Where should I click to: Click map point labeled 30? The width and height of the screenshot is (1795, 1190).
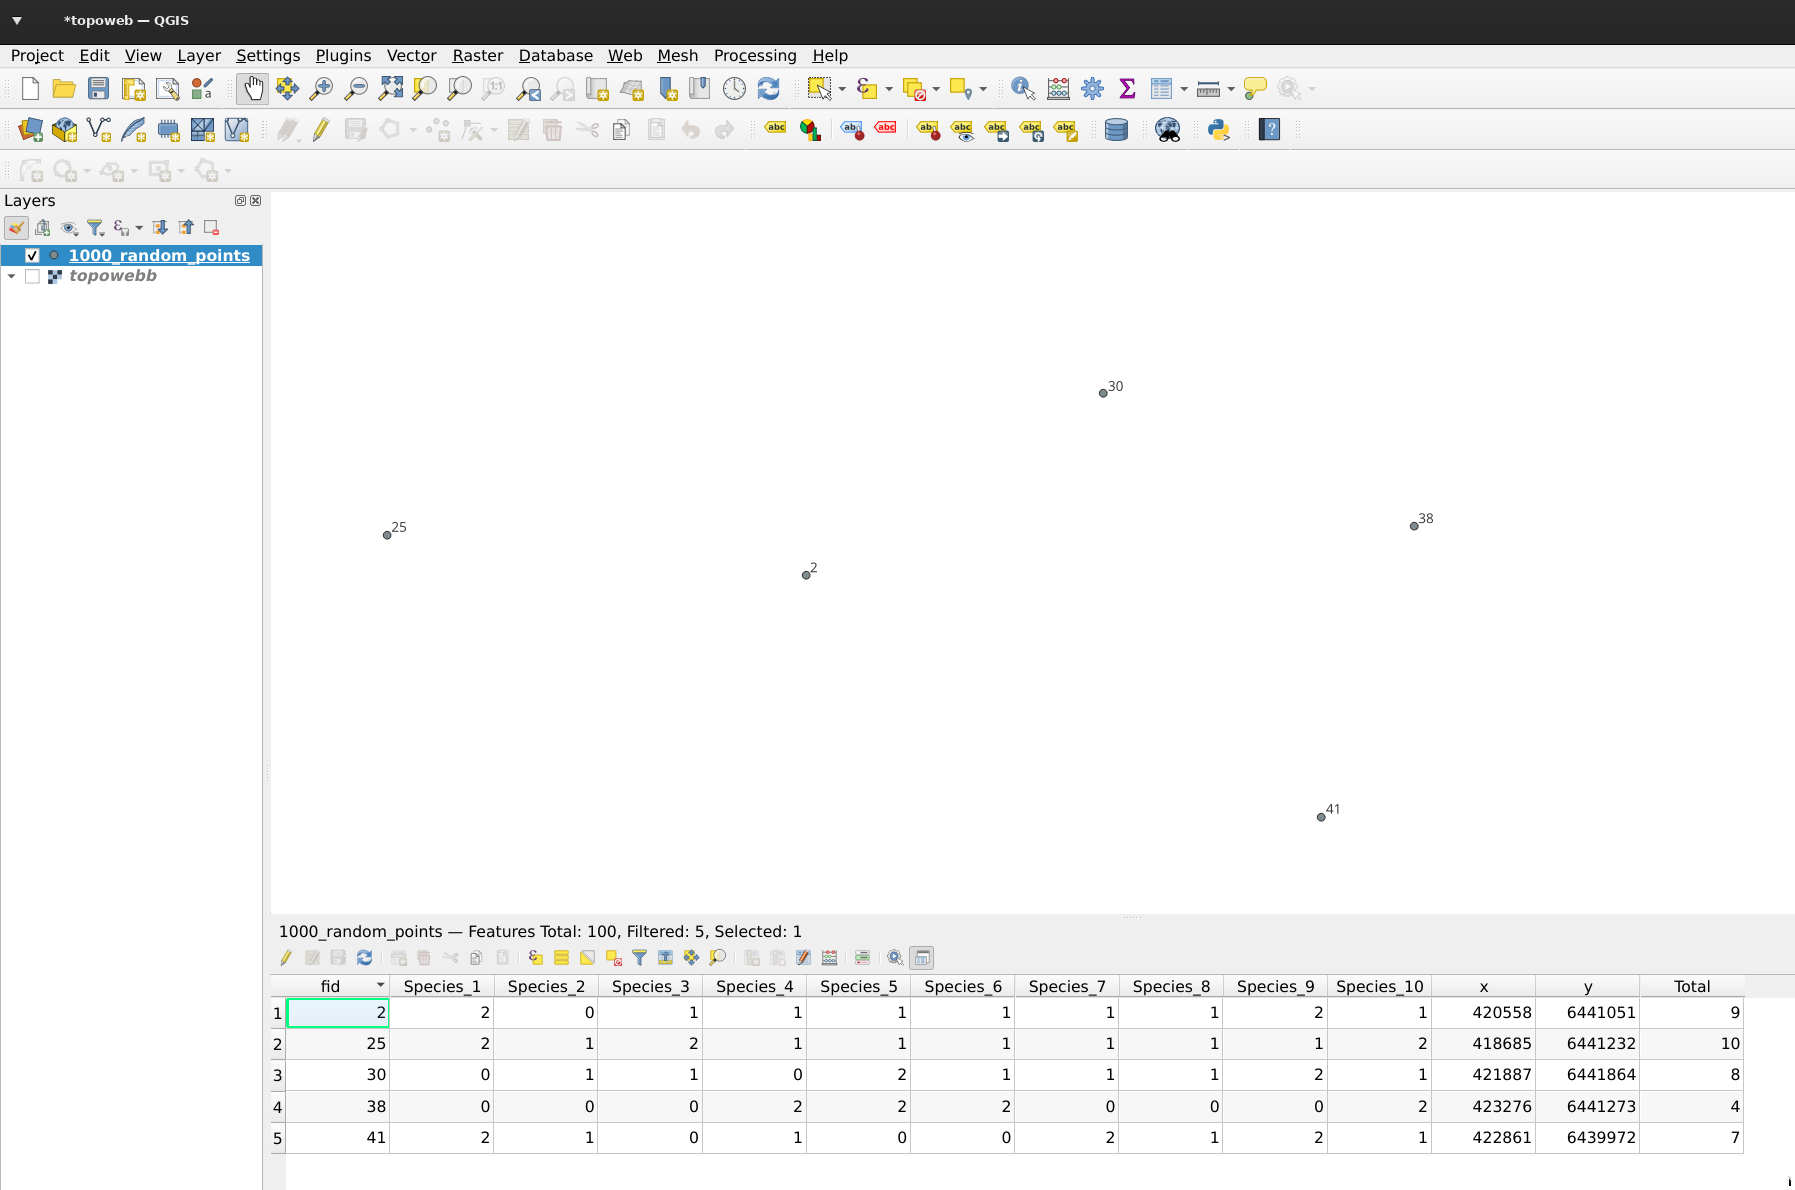coord(1103,393)
